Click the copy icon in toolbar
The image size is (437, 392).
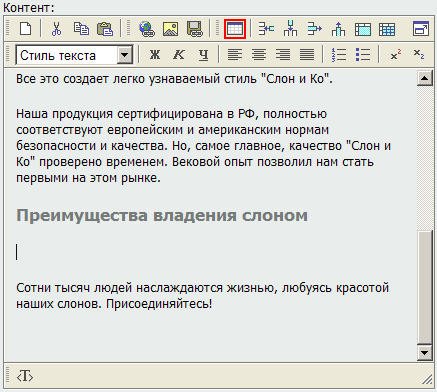pyautogui.click(x=81, y=29)
